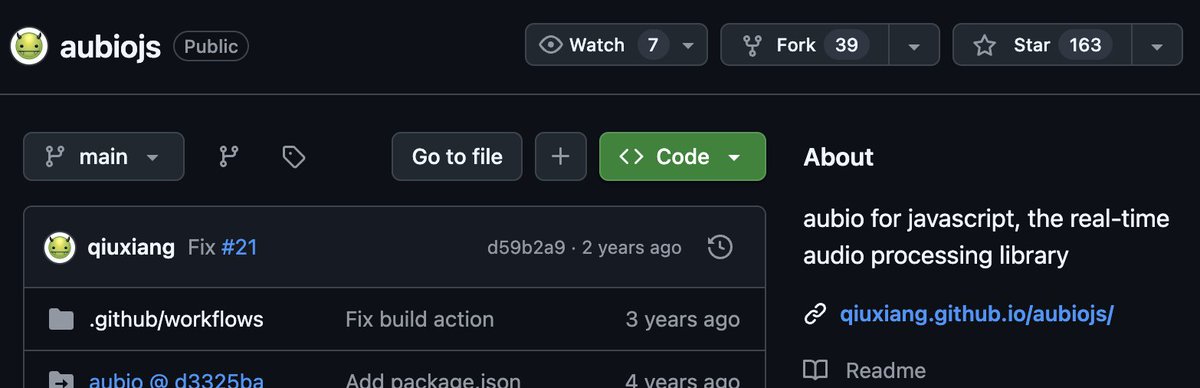
Task: Click the 3 years ago timestamp
Action: point(683,320)
